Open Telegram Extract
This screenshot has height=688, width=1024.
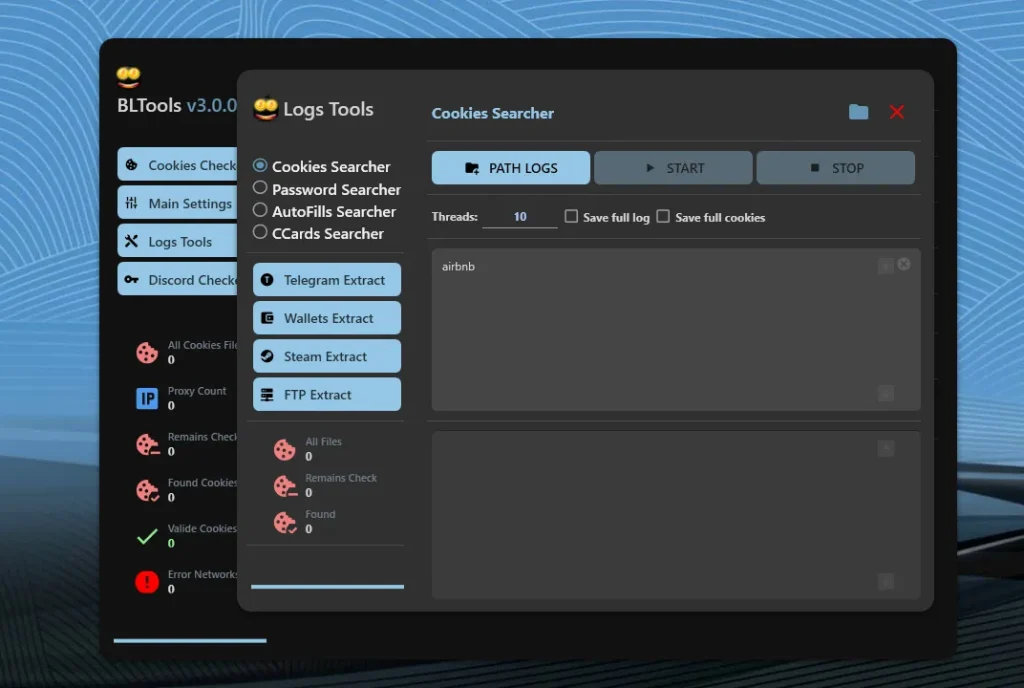pos(326,279)
